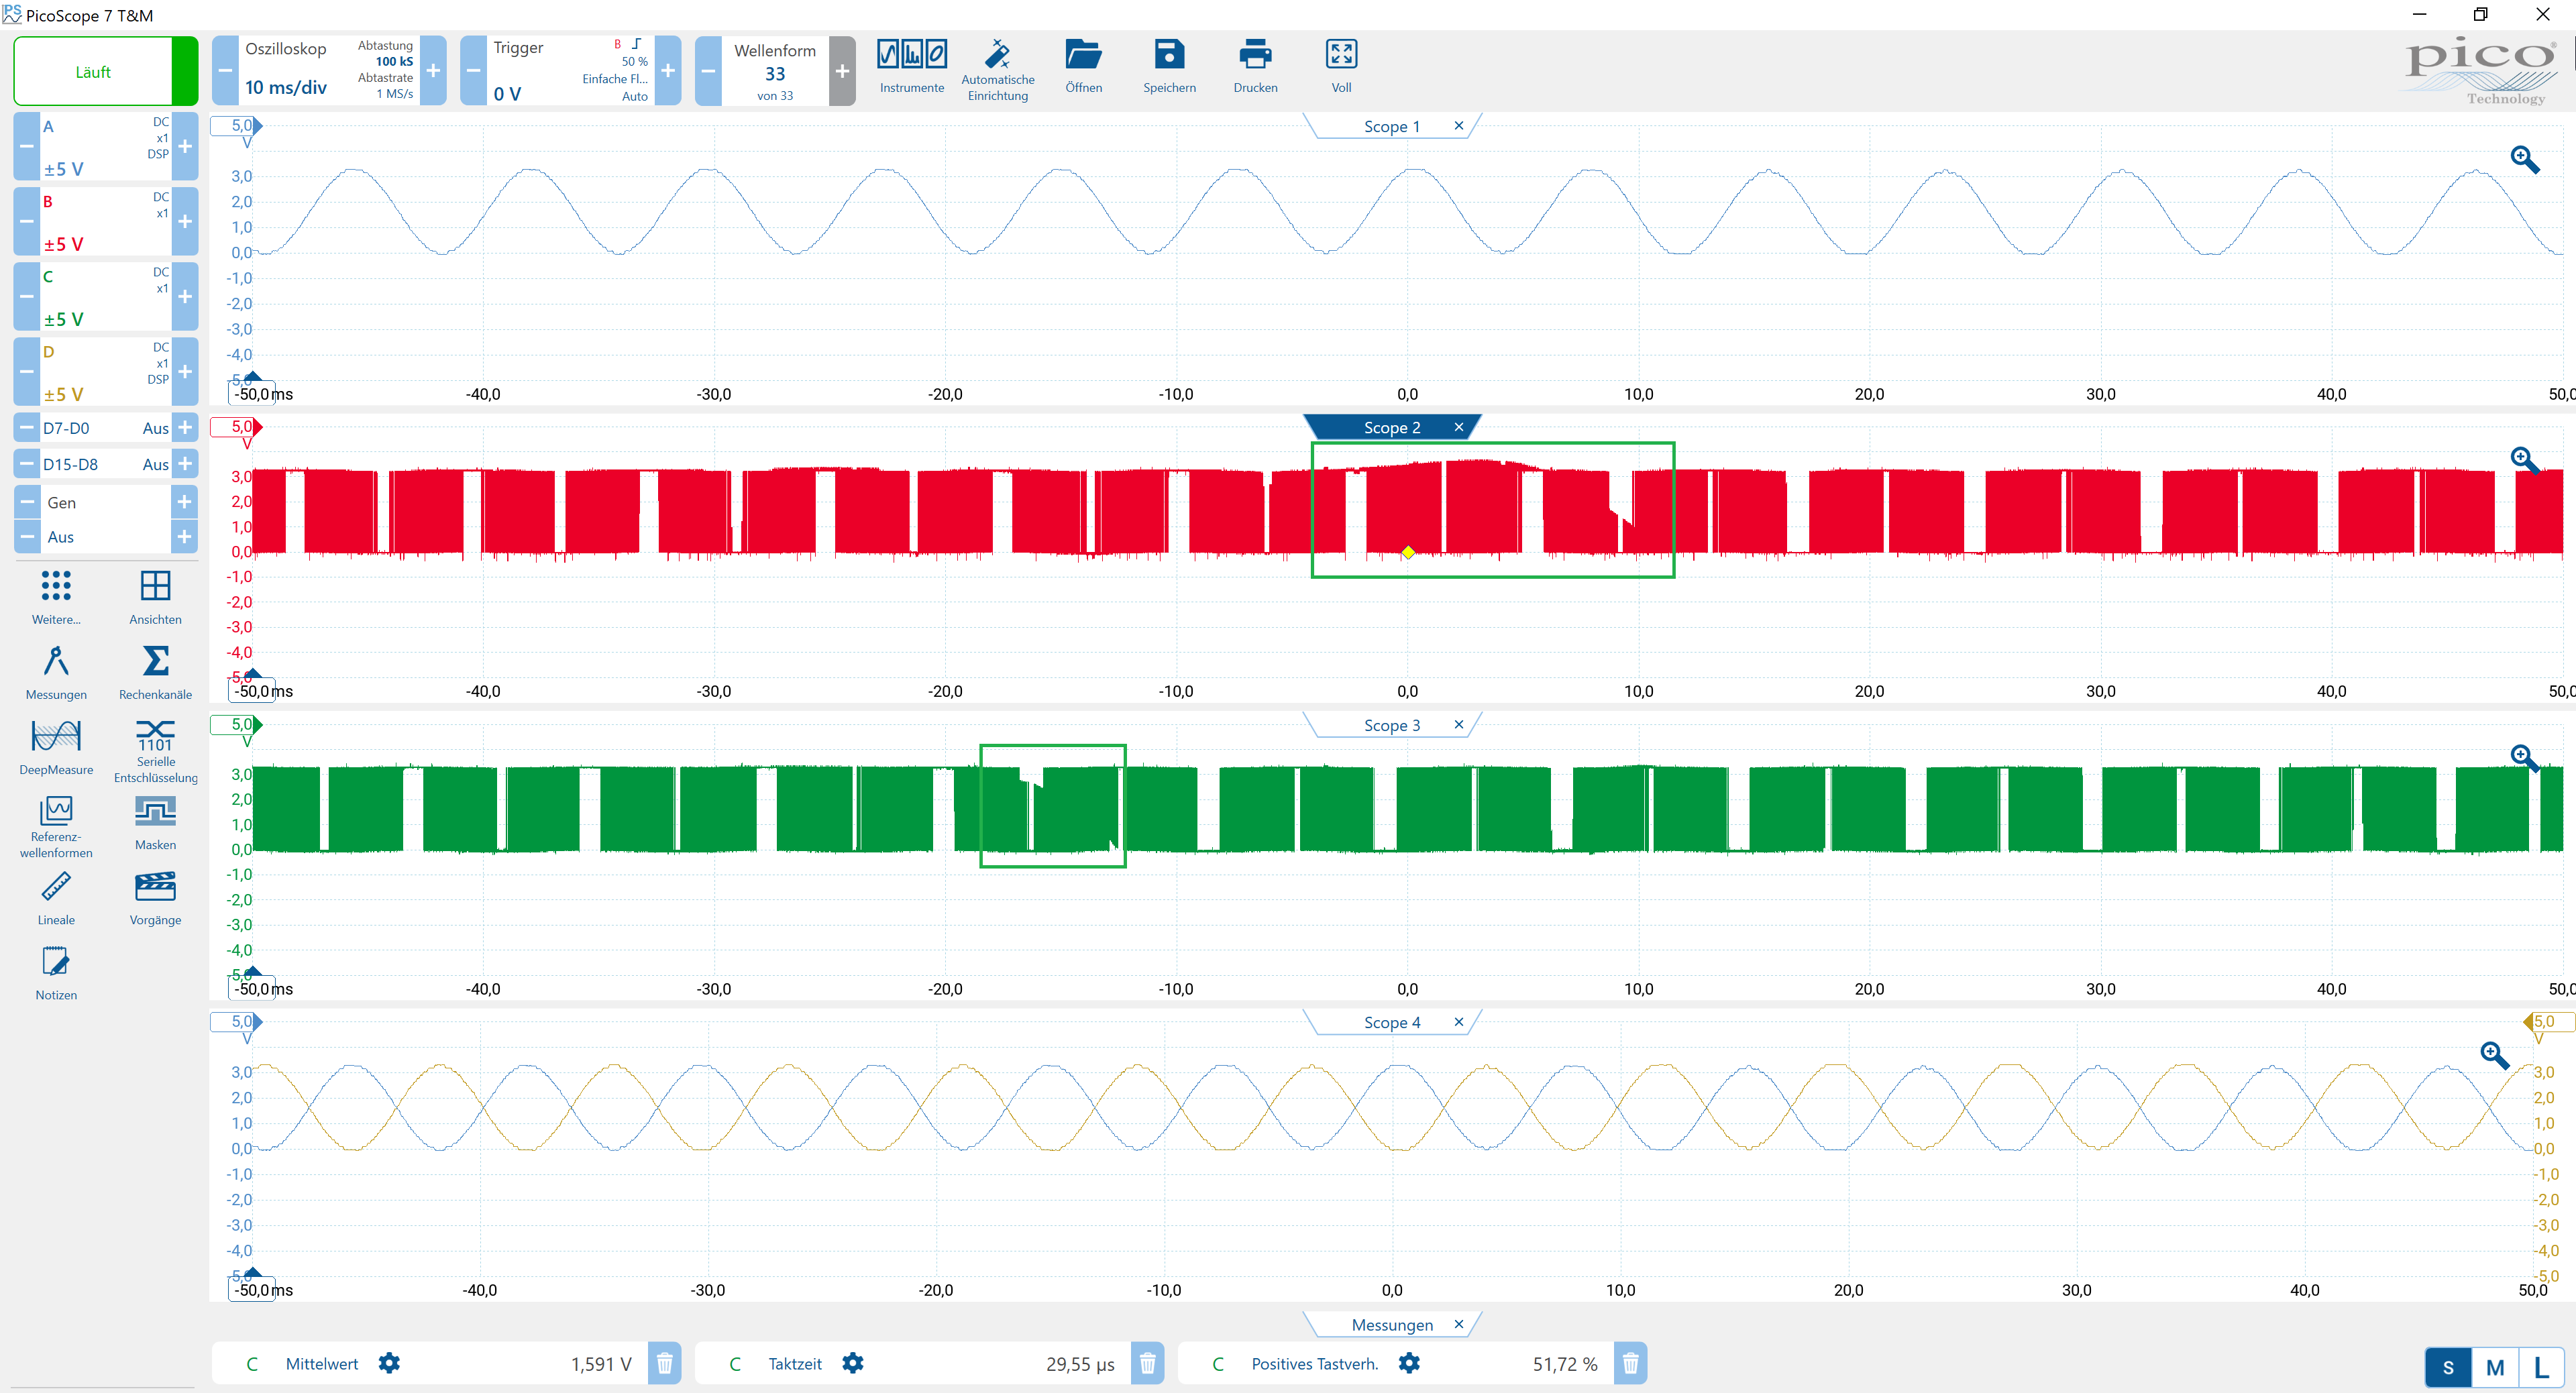The width and height of the screenshot is (2576, 1393).
Task: Open the DeepMeasure tool
Action: [x=56, y=748]
